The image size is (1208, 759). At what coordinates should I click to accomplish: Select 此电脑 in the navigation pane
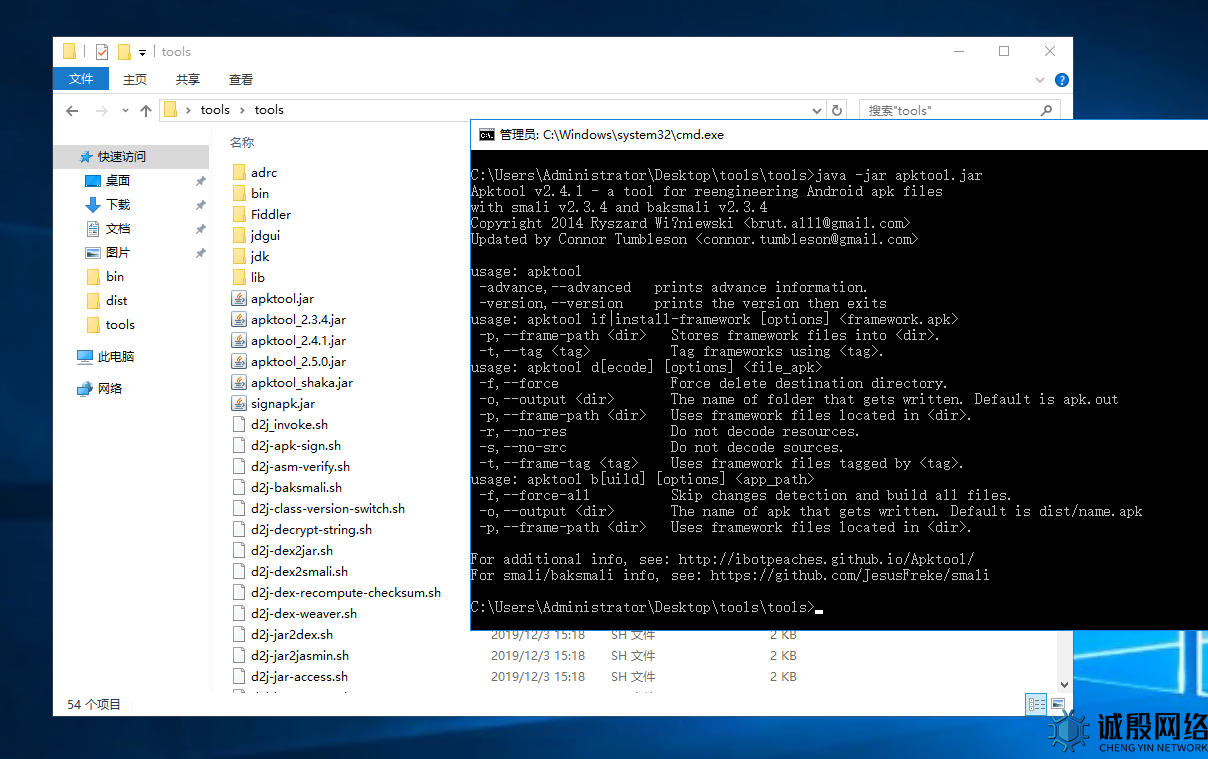coord(116,356)
